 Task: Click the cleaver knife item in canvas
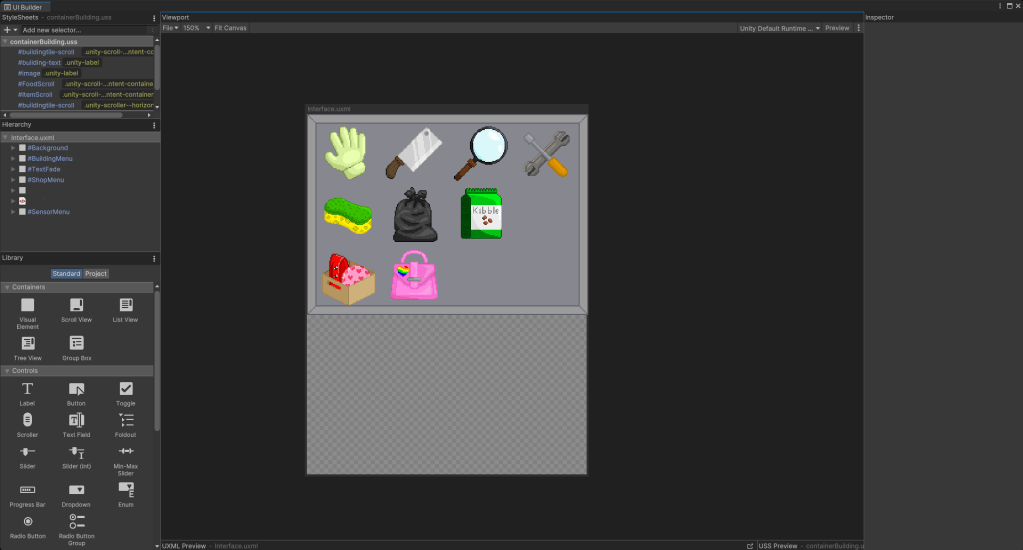pyautogui.click(x=414, y=153)
